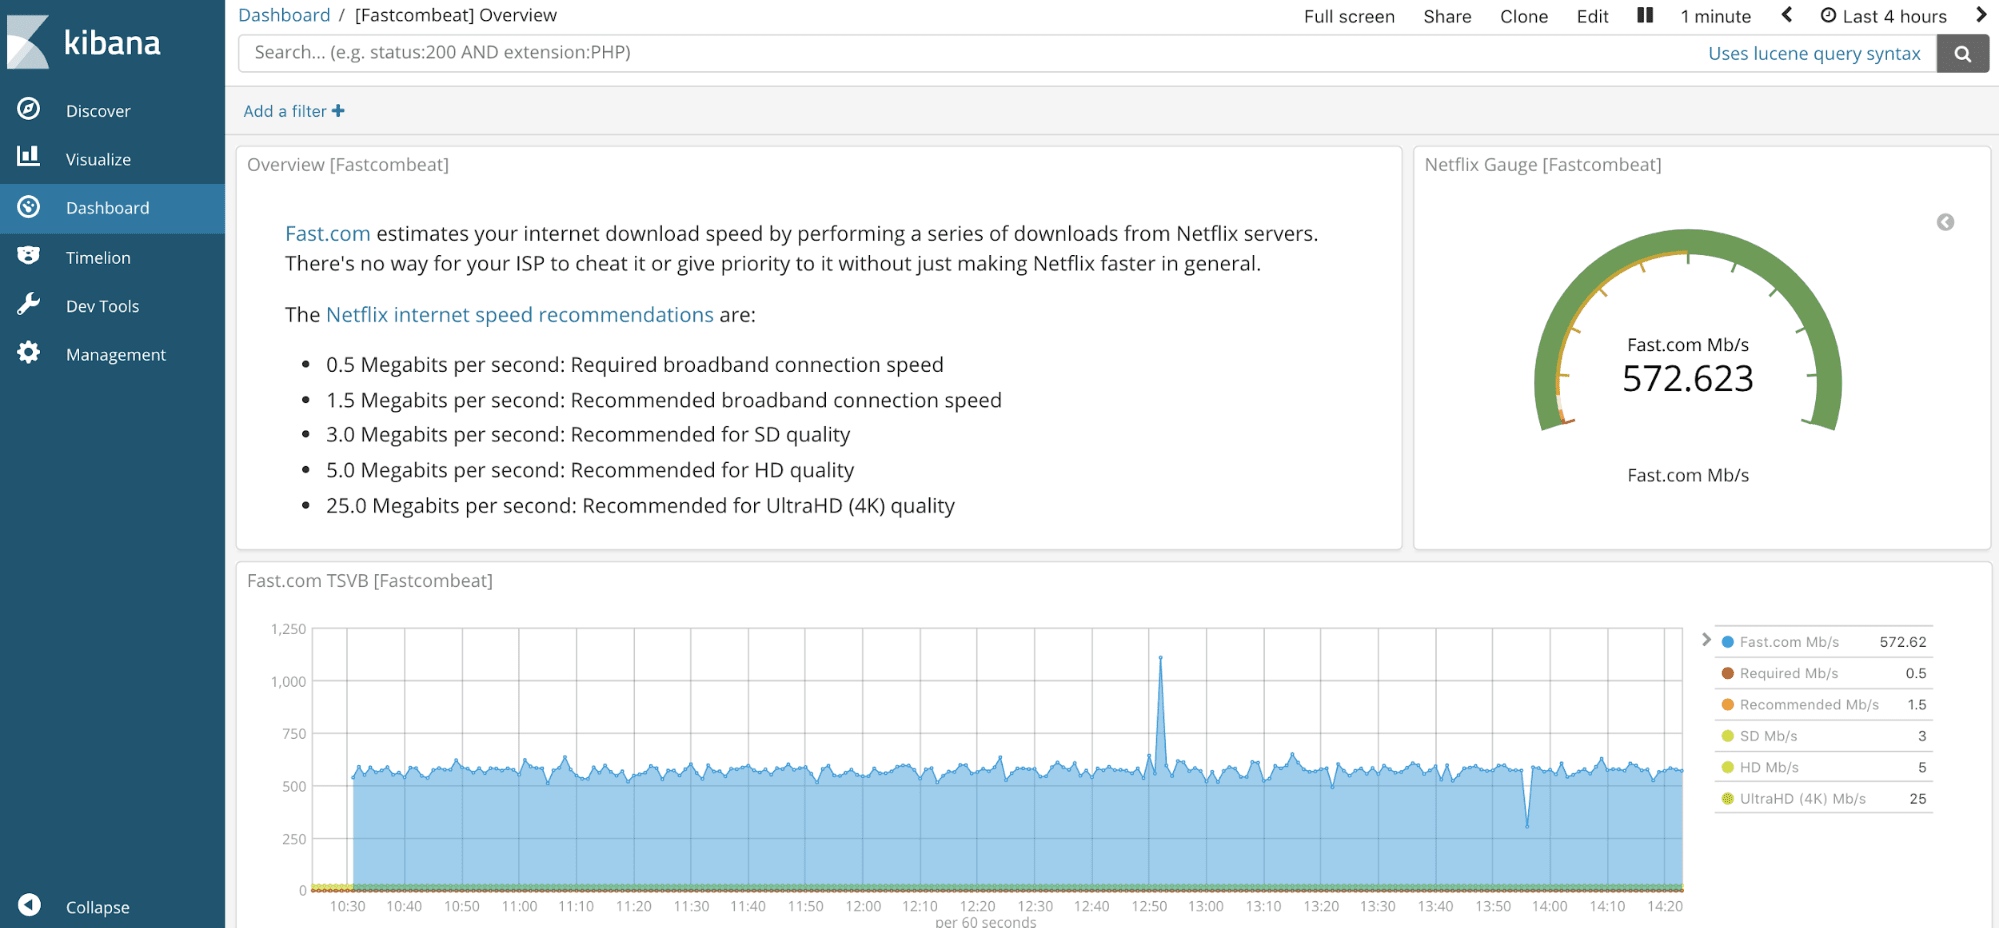The width and height of the screenshot is (1999, 928).
Task: Collapse the TSVB chart legend chevron
Action: (1706, 639)
